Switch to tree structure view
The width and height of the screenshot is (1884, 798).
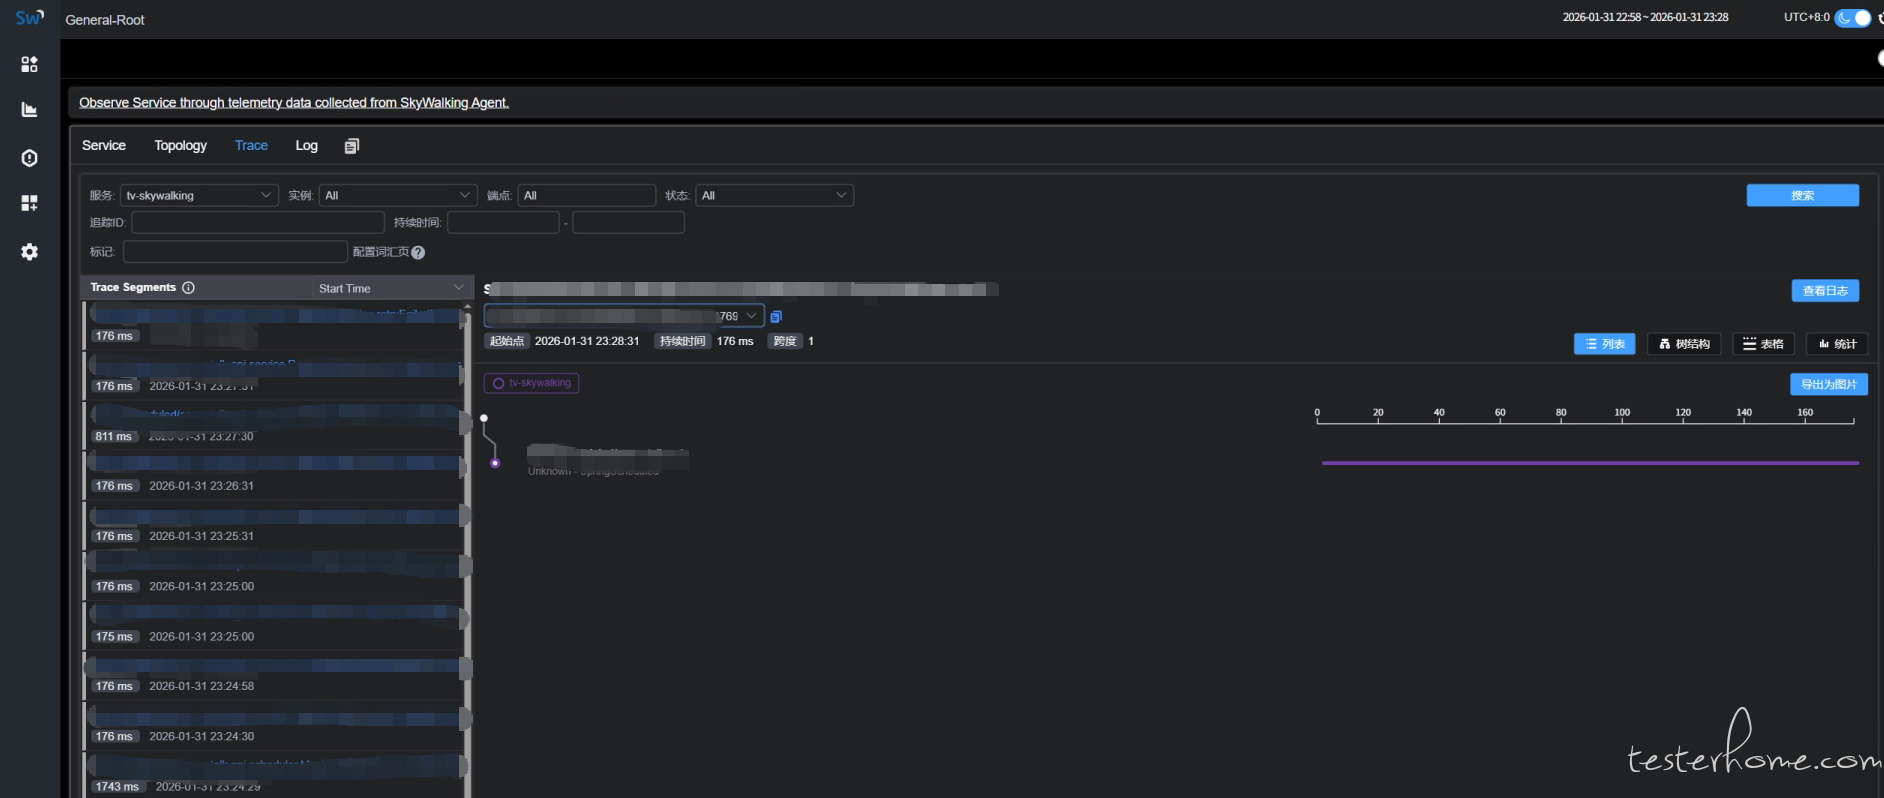1684,344
